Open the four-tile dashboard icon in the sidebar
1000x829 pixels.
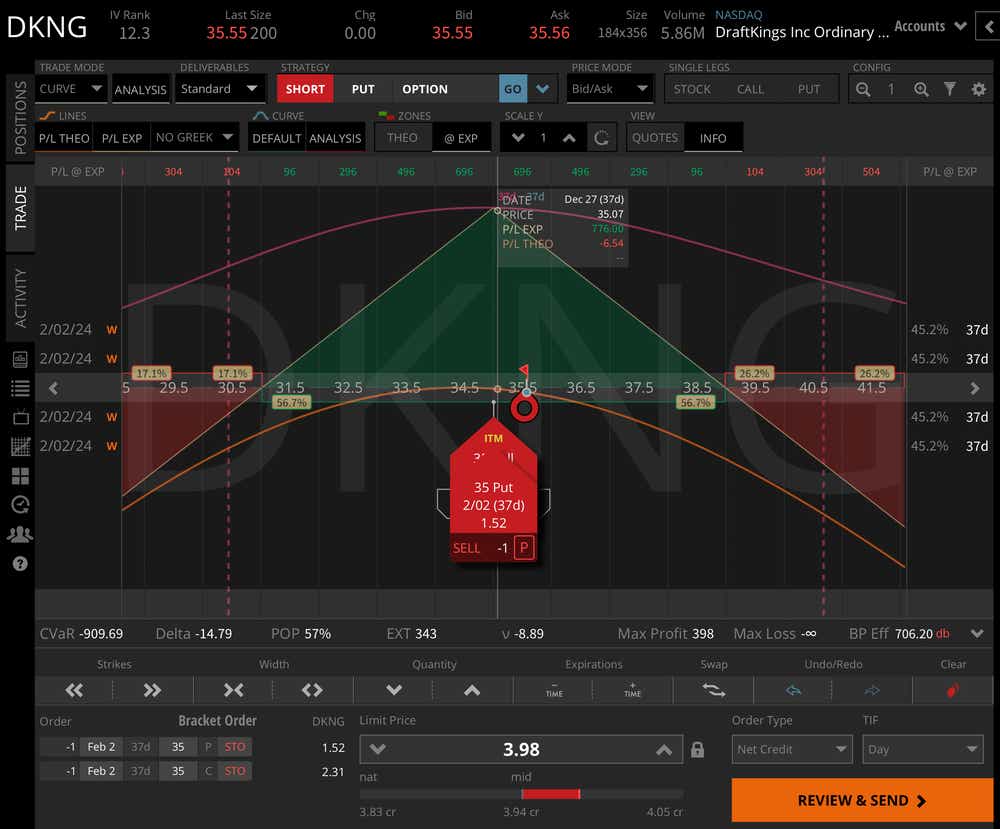coord(20,476)
